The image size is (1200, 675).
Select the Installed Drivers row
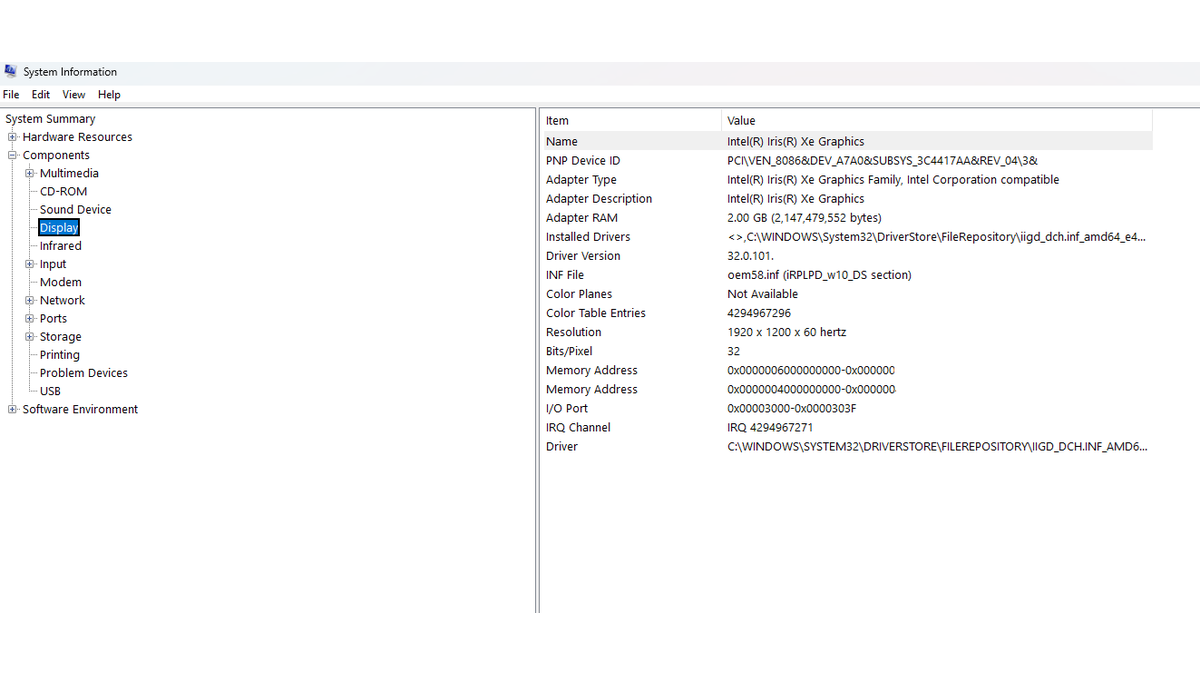(847, 237)
